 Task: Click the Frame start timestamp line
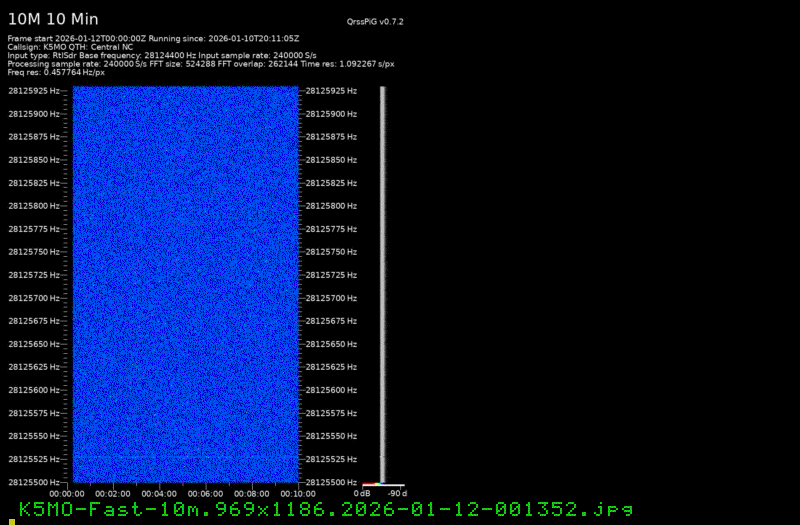(x=153, y=38)
